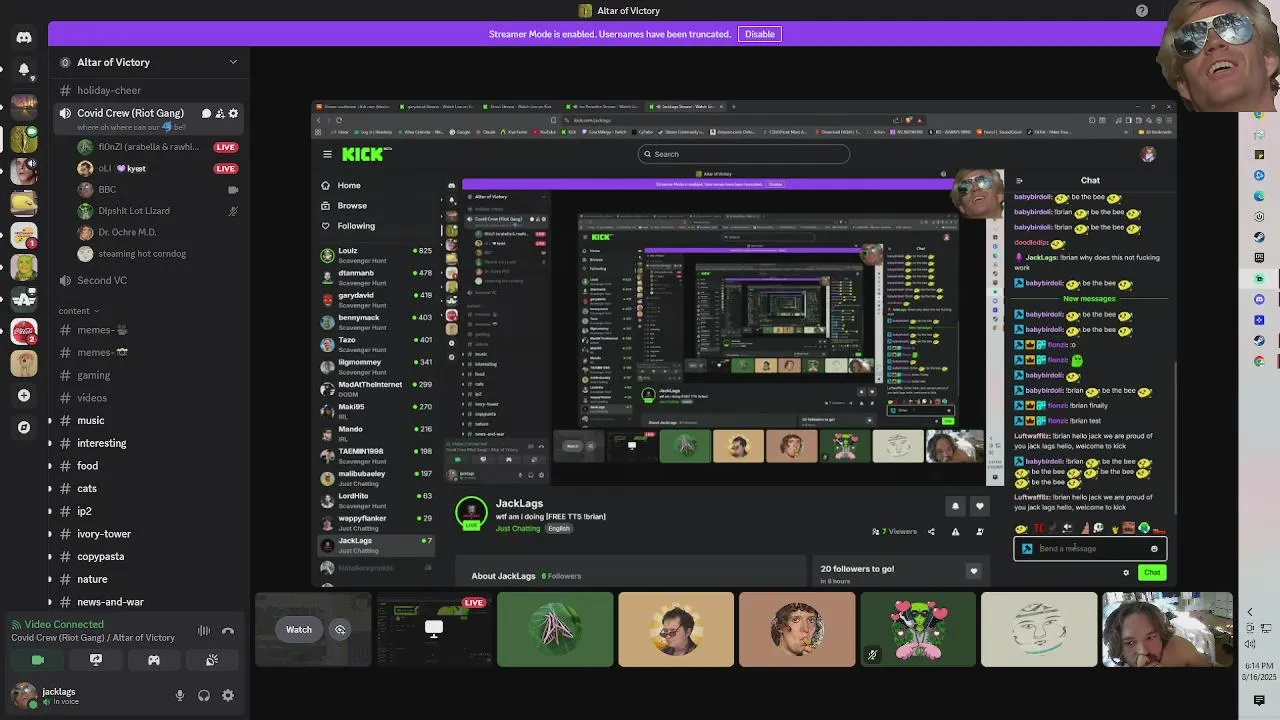Expand the Windows side panel chevron
Image resolution: width=1280 pixels, height=720 pixels.
[x=1249, y=612]
